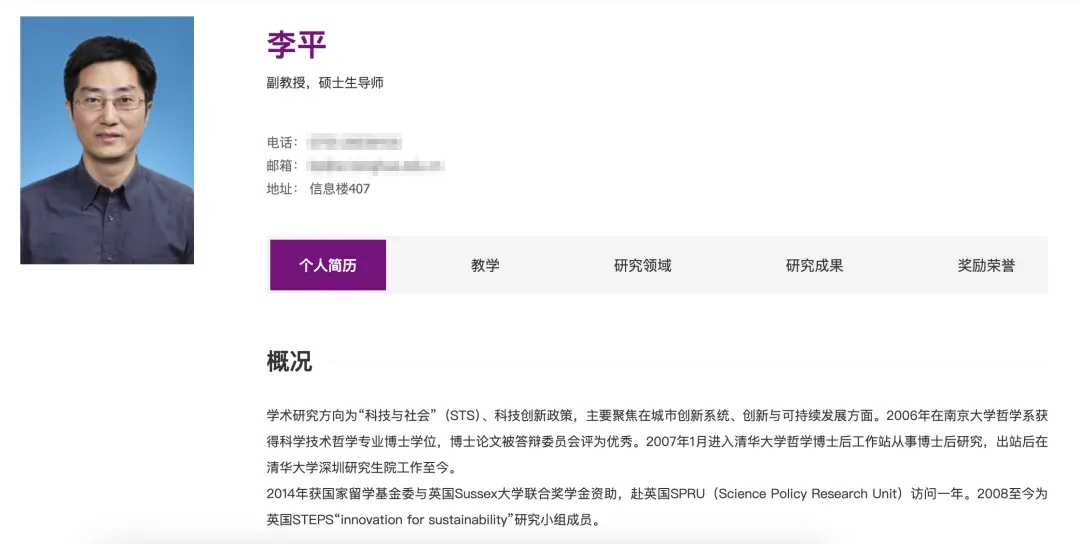1080x544 pixels.
Task: Go to the 奖励荣誉 tab
Action: pos(986,265)
